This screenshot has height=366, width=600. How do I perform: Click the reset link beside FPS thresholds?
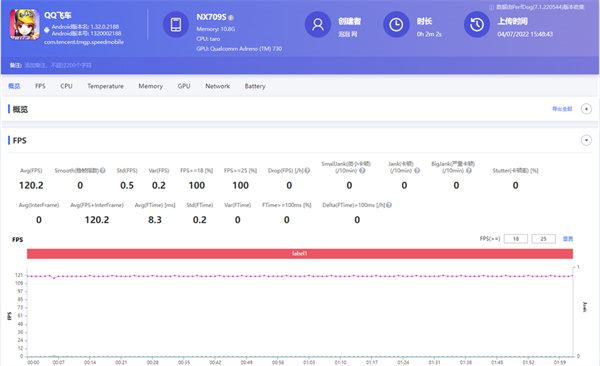tap(568, 239)
